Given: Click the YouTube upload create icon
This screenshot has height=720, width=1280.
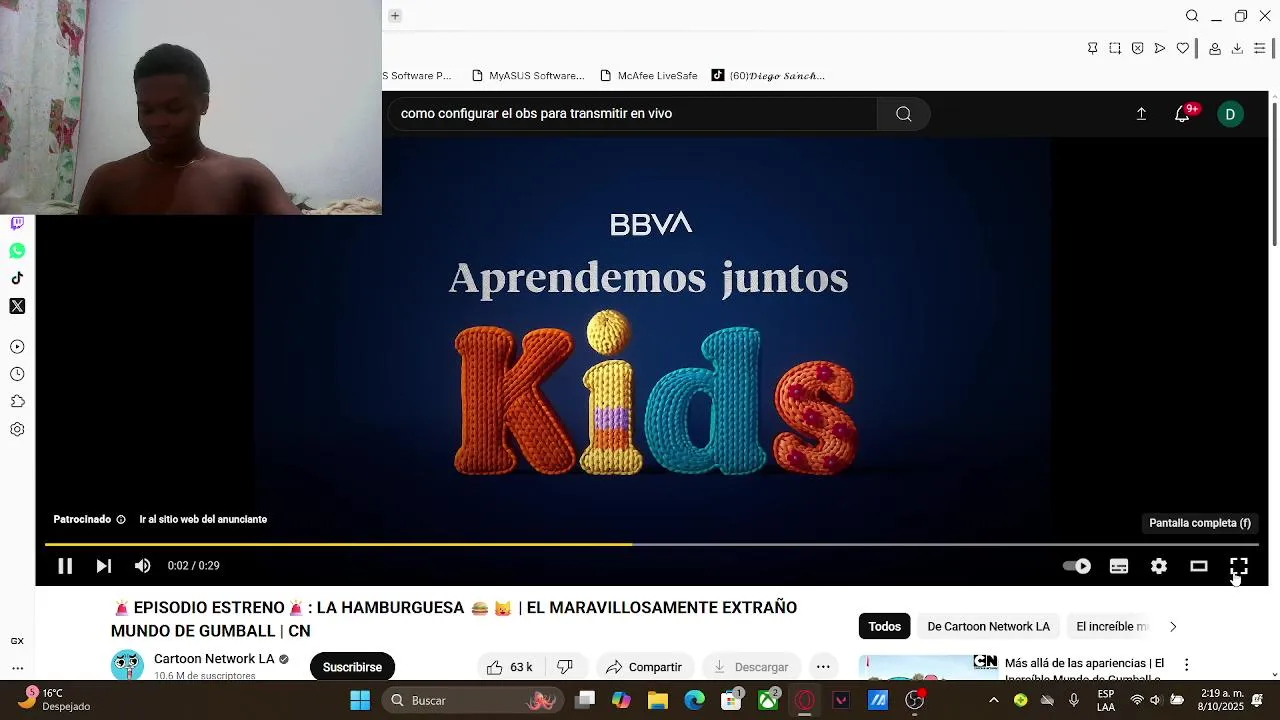Looking at the screenshot, I should pos(1141,114).
